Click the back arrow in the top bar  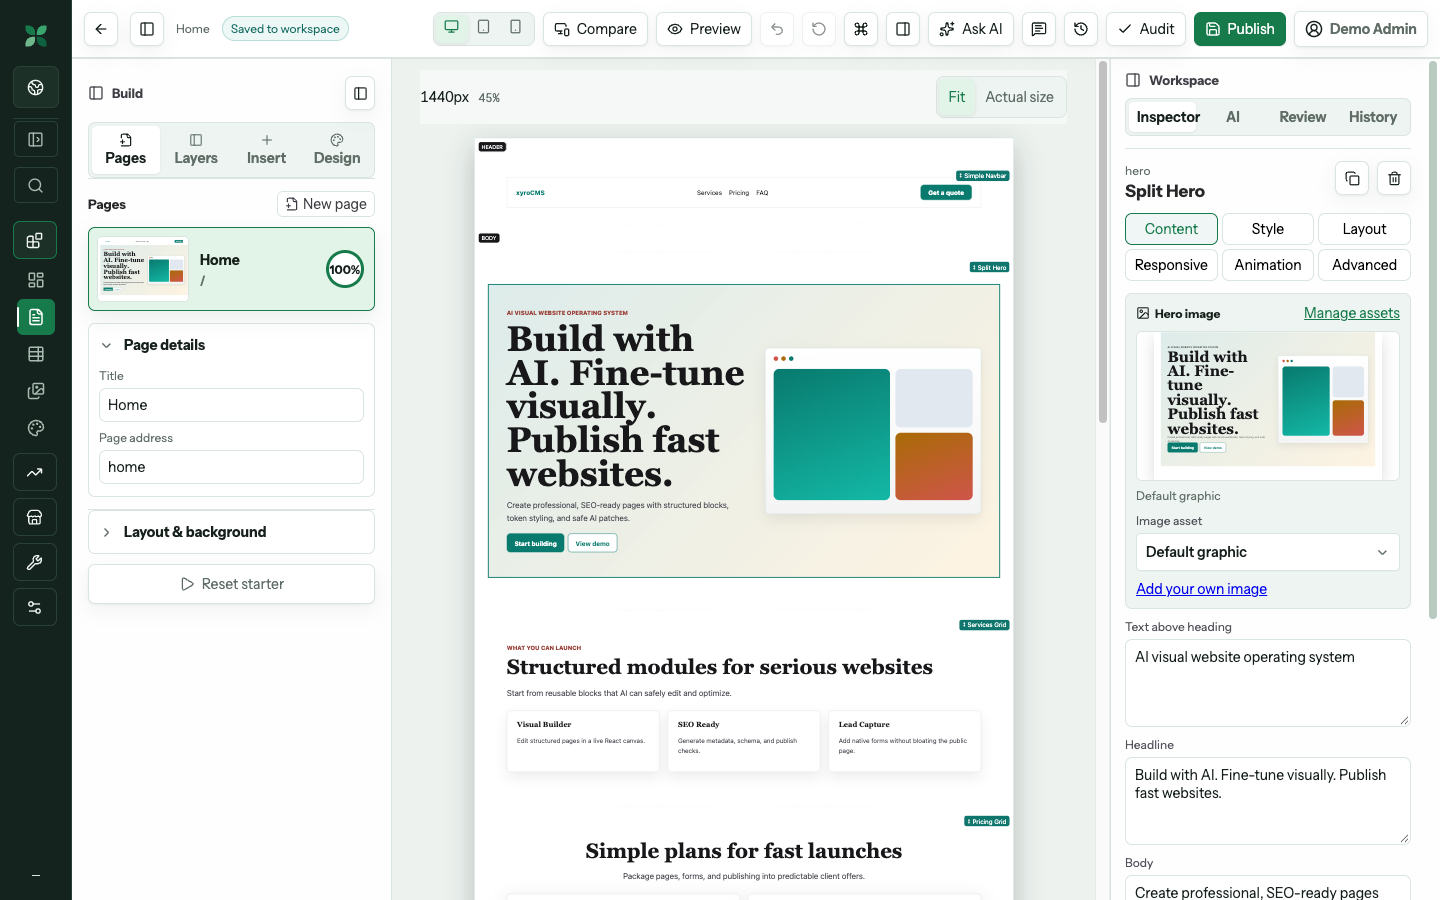(101, 29)
